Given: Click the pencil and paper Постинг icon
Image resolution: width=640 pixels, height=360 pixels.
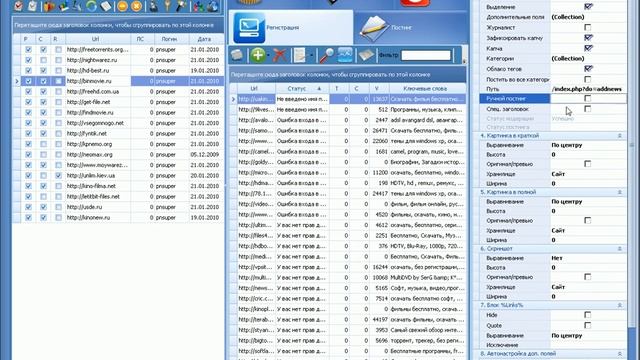Looking at the screenshot, I should [374, 28].
